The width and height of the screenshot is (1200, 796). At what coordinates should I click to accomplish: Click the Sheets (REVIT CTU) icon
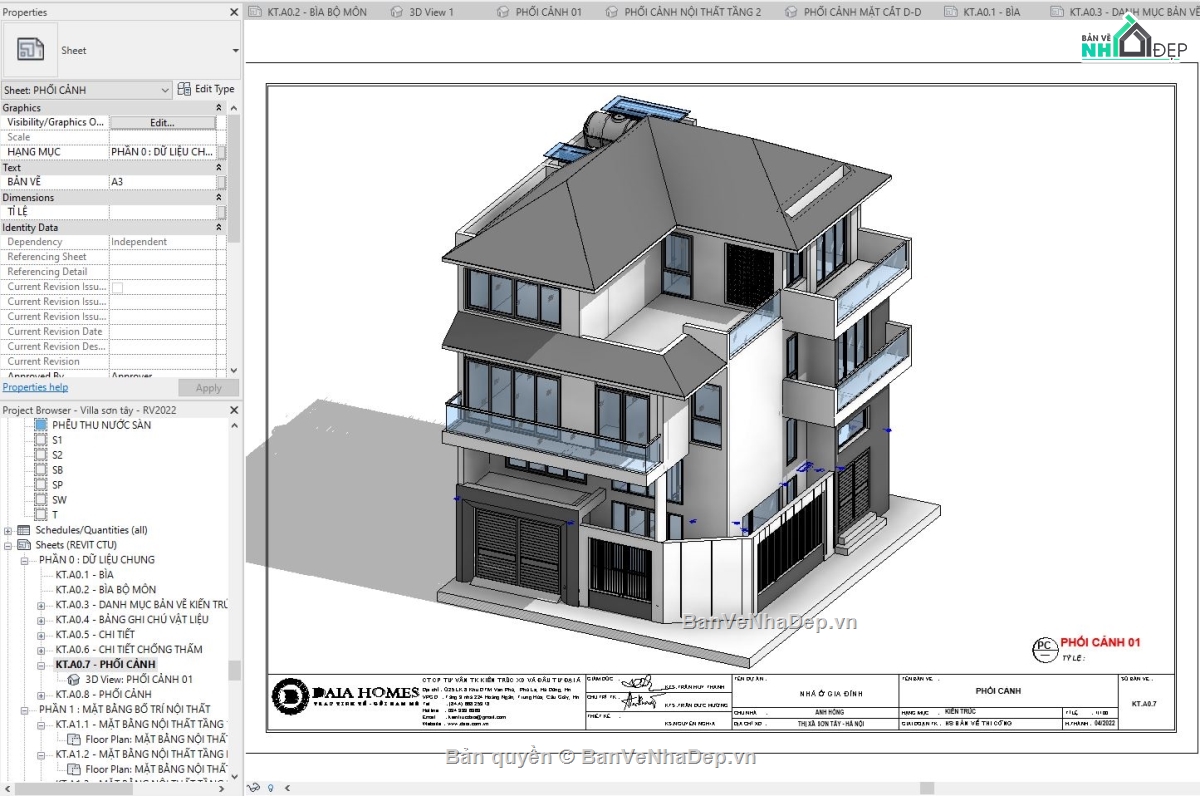[24, 545]
